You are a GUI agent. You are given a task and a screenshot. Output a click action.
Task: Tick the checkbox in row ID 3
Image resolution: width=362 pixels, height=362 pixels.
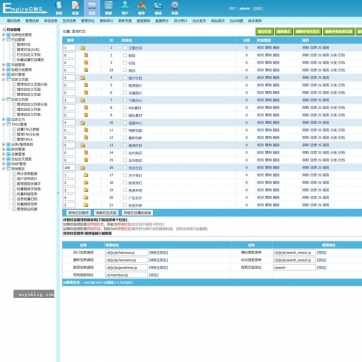click(x=125, y=63)
